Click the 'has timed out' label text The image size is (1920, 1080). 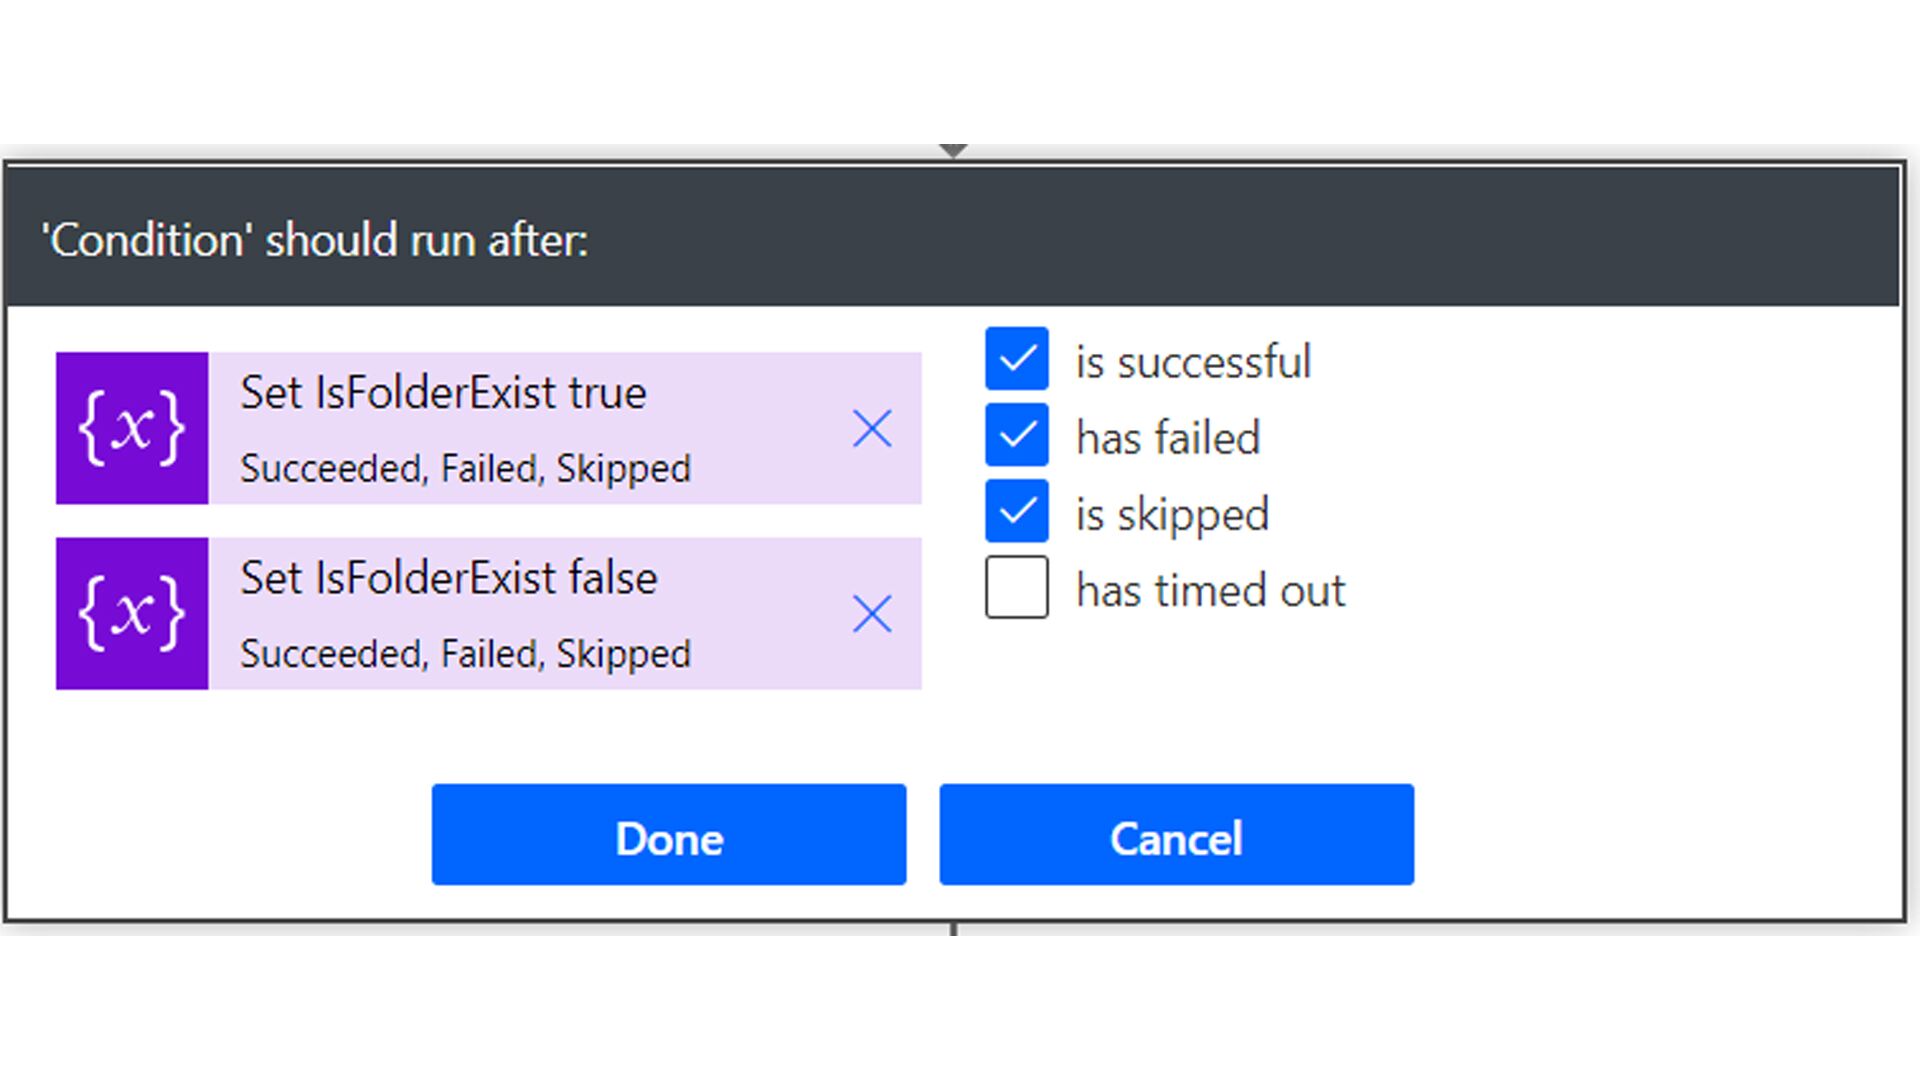coord(1211,590)
